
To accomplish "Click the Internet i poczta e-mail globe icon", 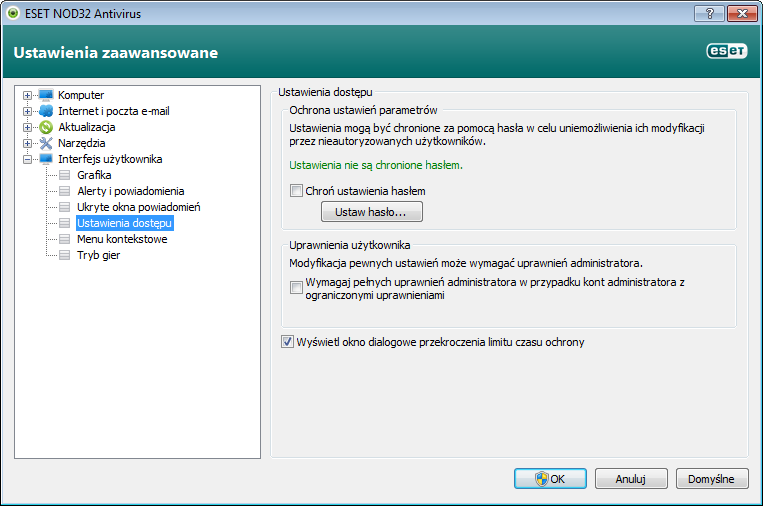I will coord(46,111).
